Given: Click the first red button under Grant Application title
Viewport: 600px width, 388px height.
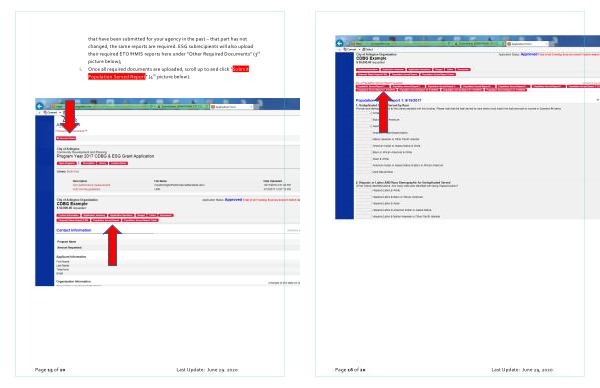Looking at the screenshot, I should 67,163.
